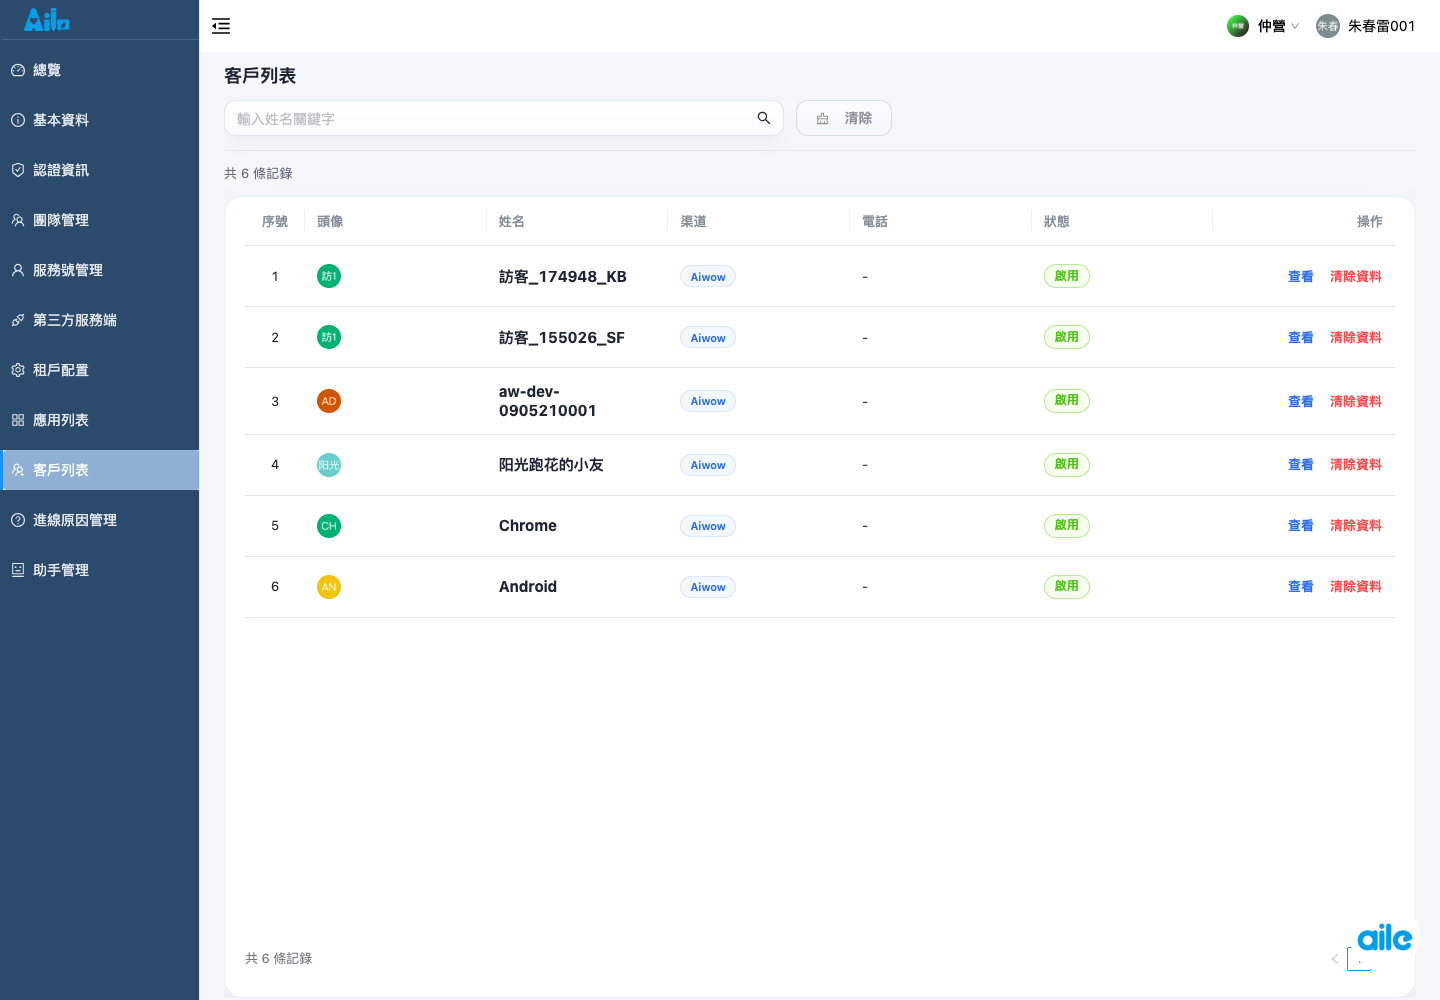The image size is (1440, 1000).
Task: Go to previous page via pagination arrow
Action: pos(1334,959)
